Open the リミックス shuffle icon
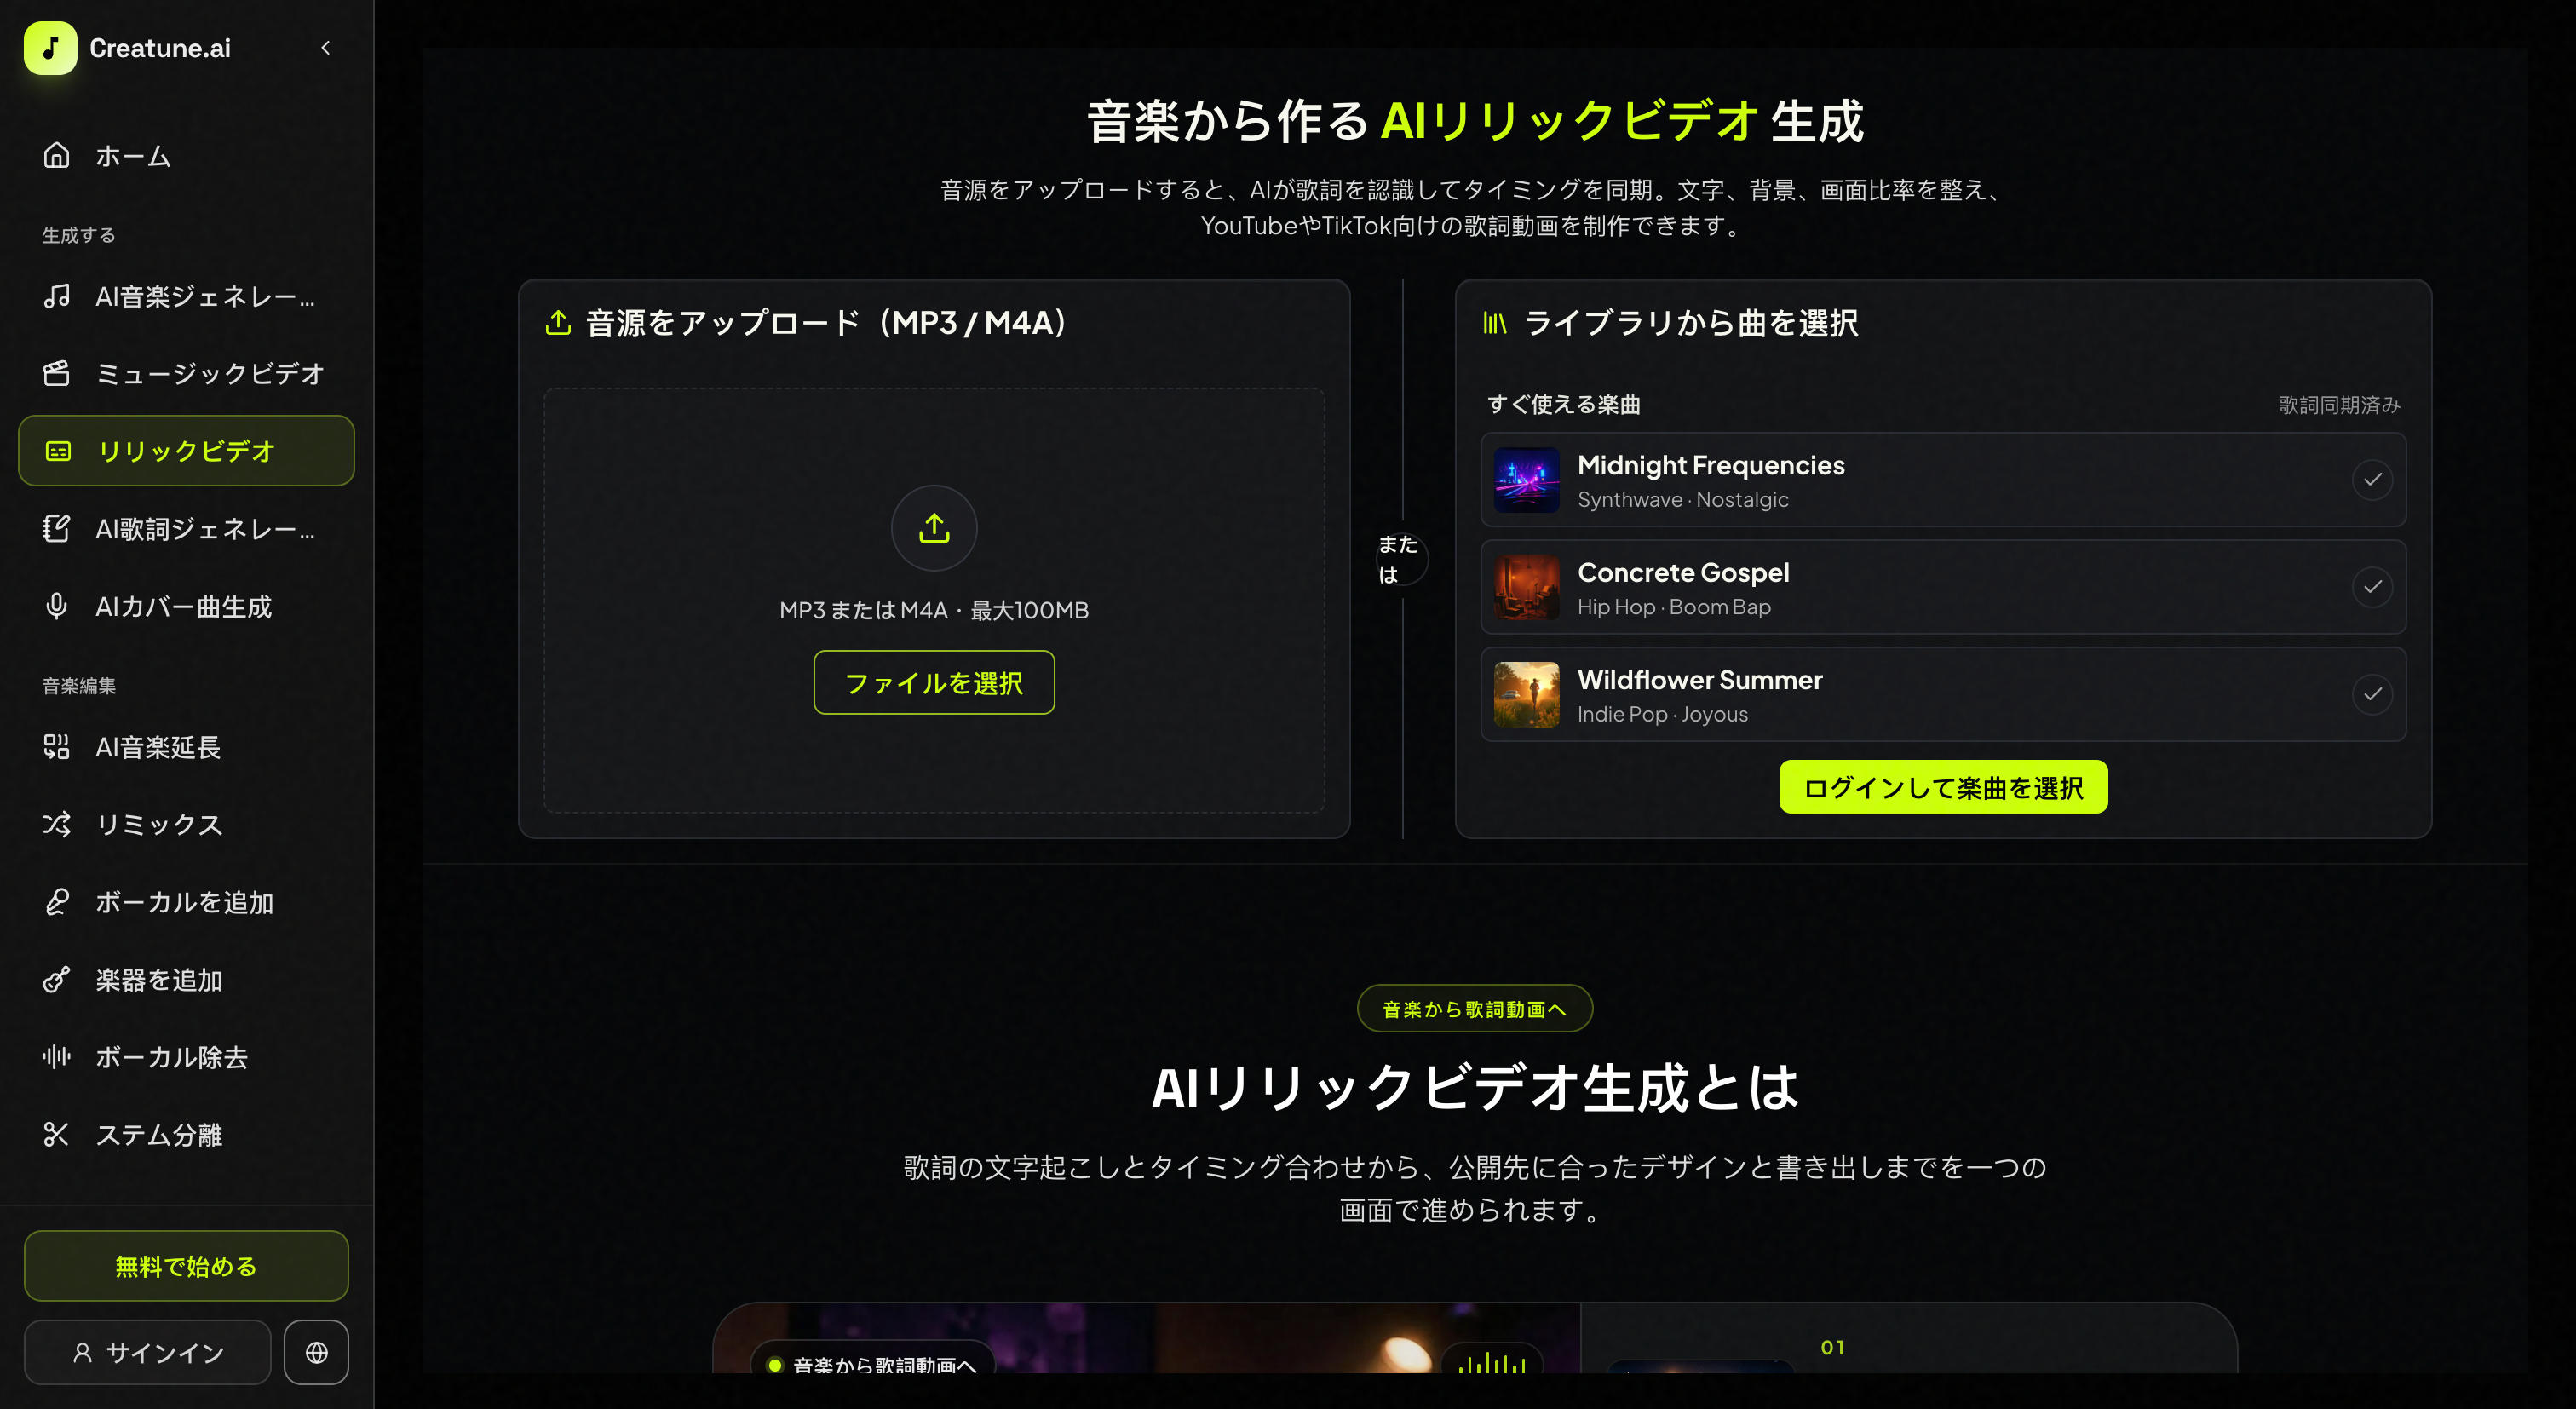 coord(57,824)
